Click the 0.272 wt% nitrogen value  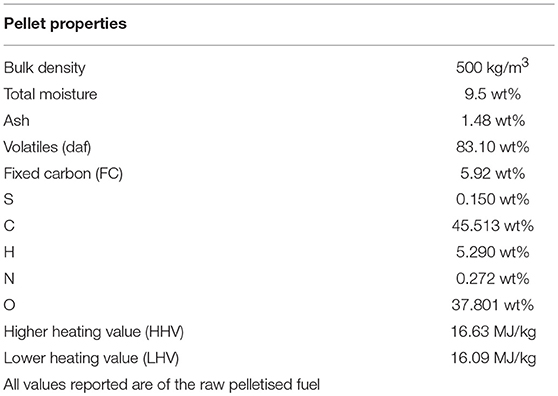[493, 279]
